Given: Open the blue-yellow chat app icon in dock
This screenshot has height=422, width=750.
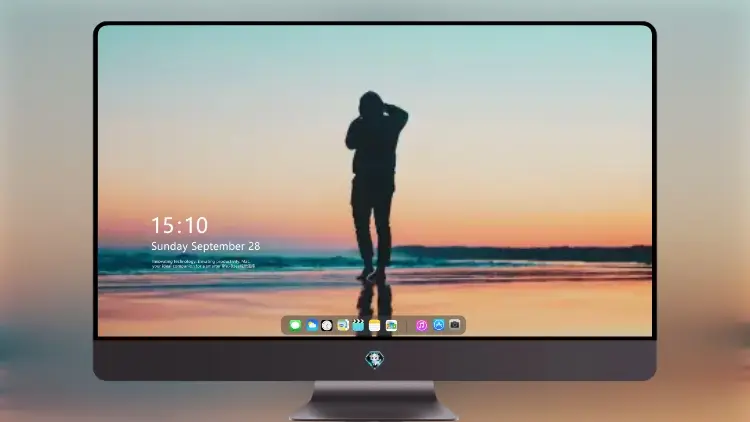Looking at the screenshot, I should pyautogui.click(x=342, y=325).
